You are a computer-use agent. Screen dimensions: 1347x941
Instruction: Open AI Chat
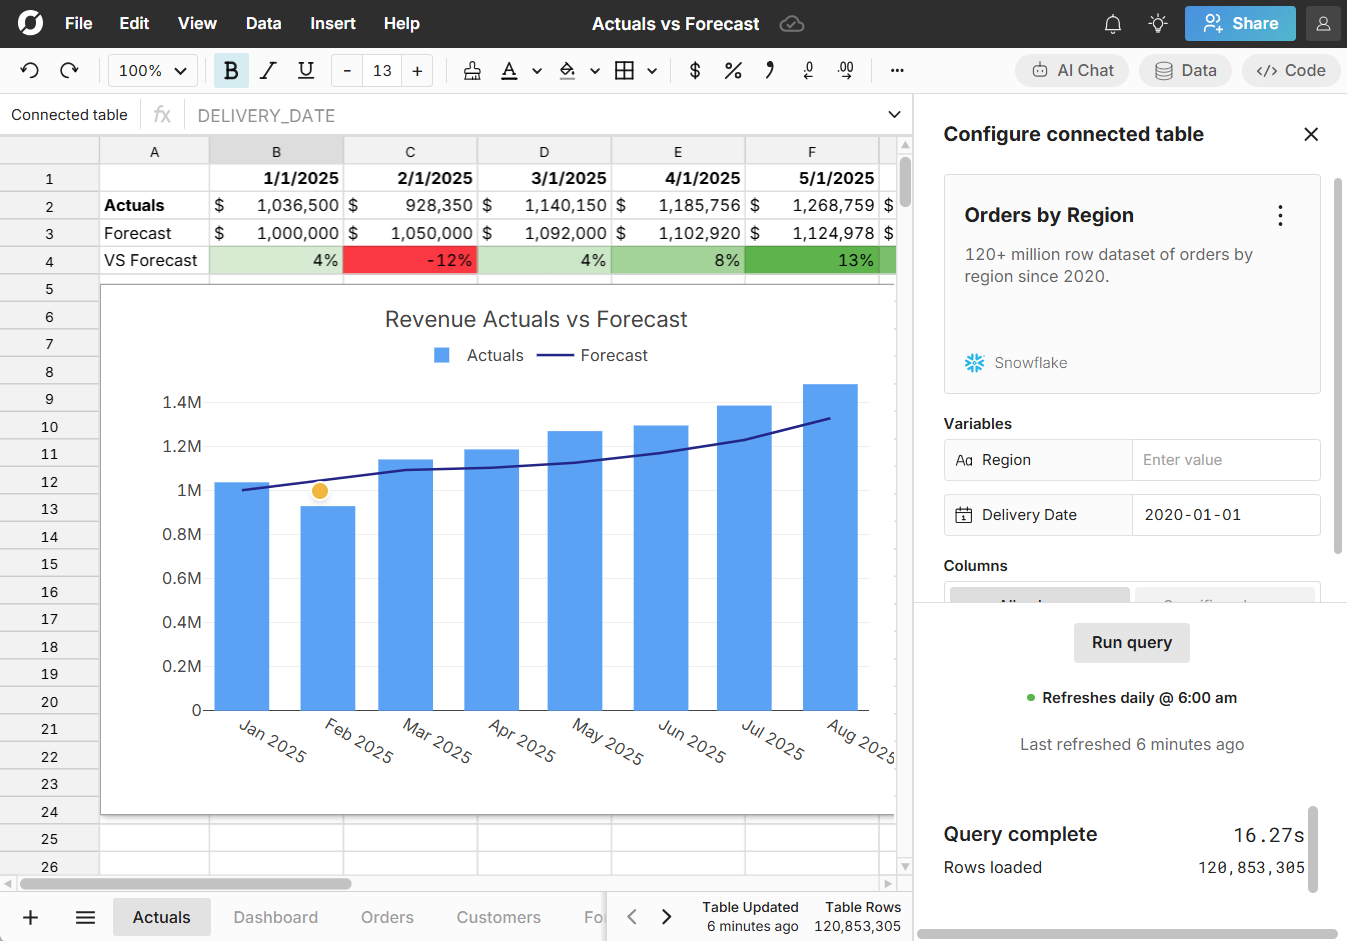tap(1071, 70)
